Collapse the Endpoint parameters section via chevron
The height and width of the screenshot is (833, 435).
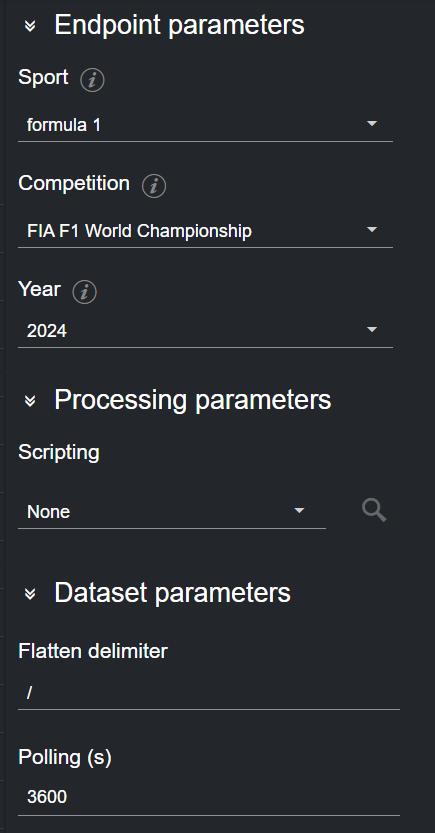click(30, 26)
